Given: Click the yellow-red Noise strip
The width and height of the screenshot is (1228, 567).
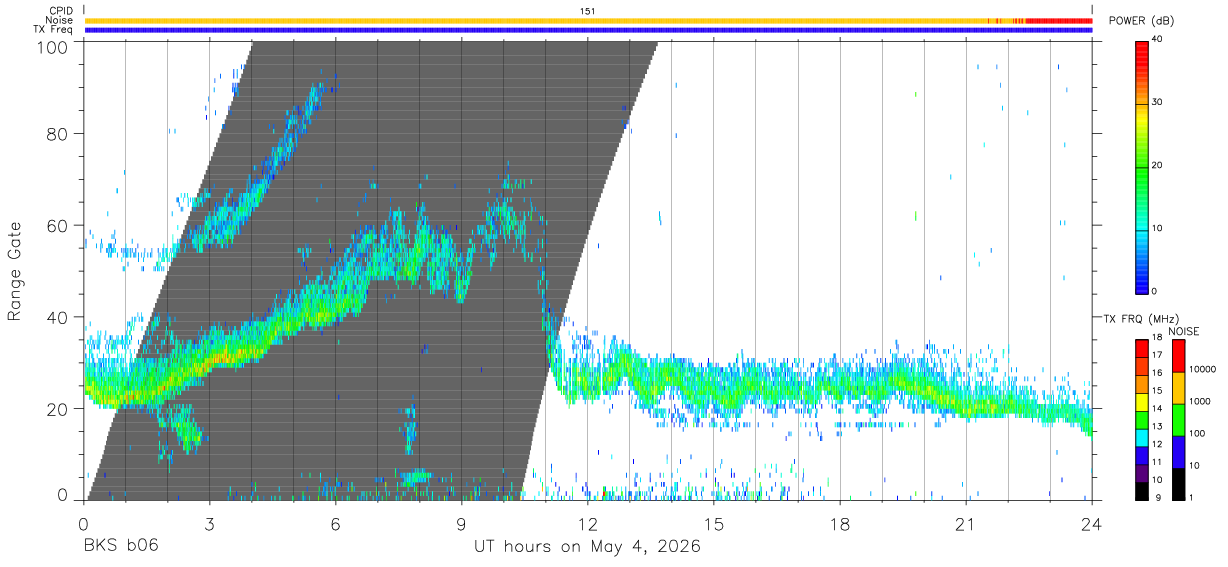Looking at the screenshot, I should [x=588, y=20].
